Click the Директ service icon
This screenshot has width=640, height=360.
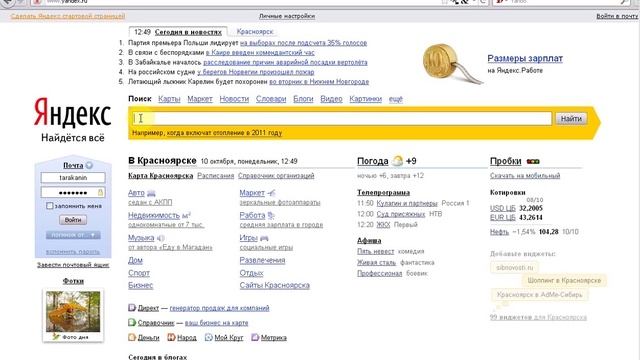click(132, 308)
